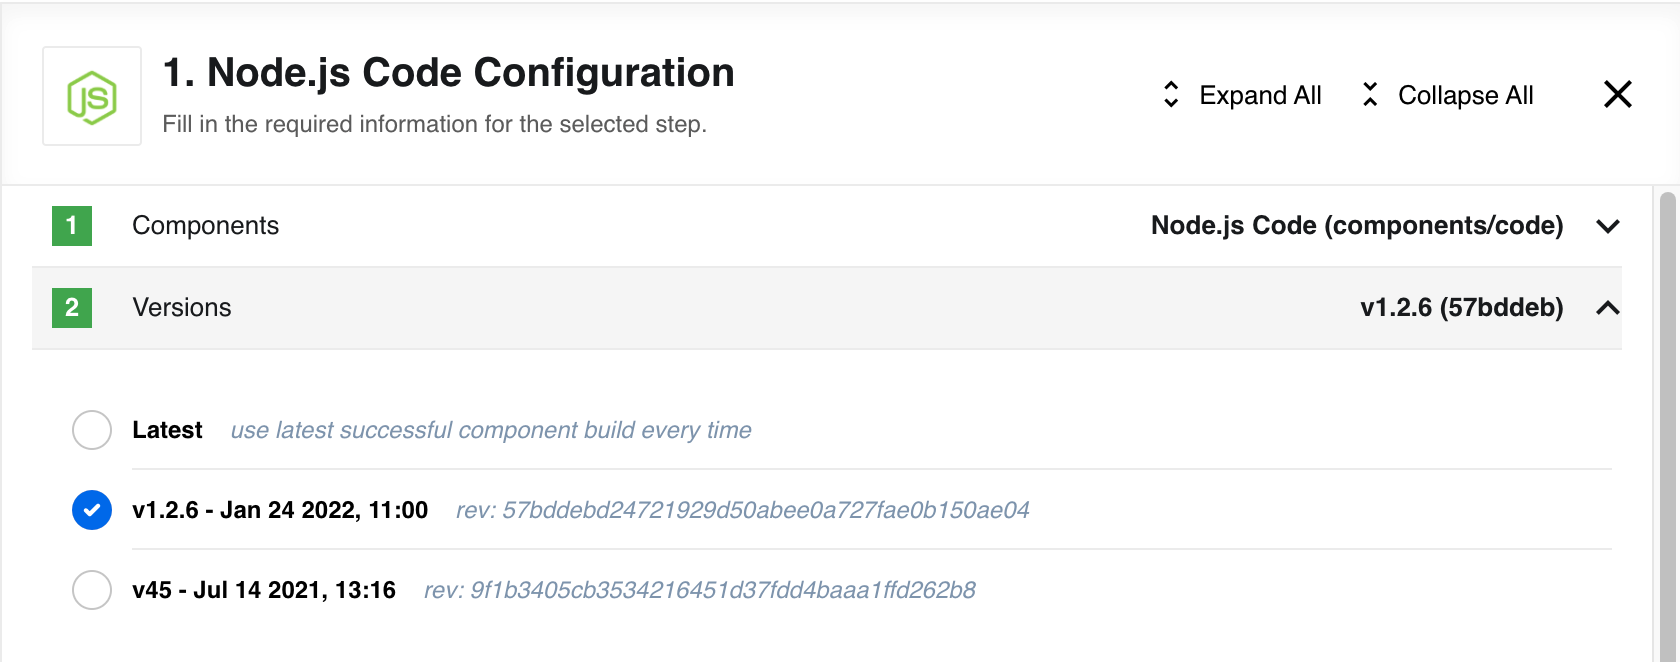
Task: Select the Latest version radio button
Action: click(92, 430)
